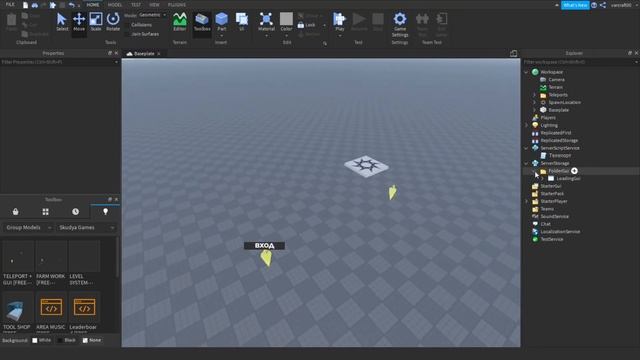Image resolution: width=640 pixels, height=360 pixels.
Task: Click the Undo arrow icon
Action: tap(71, 5)
